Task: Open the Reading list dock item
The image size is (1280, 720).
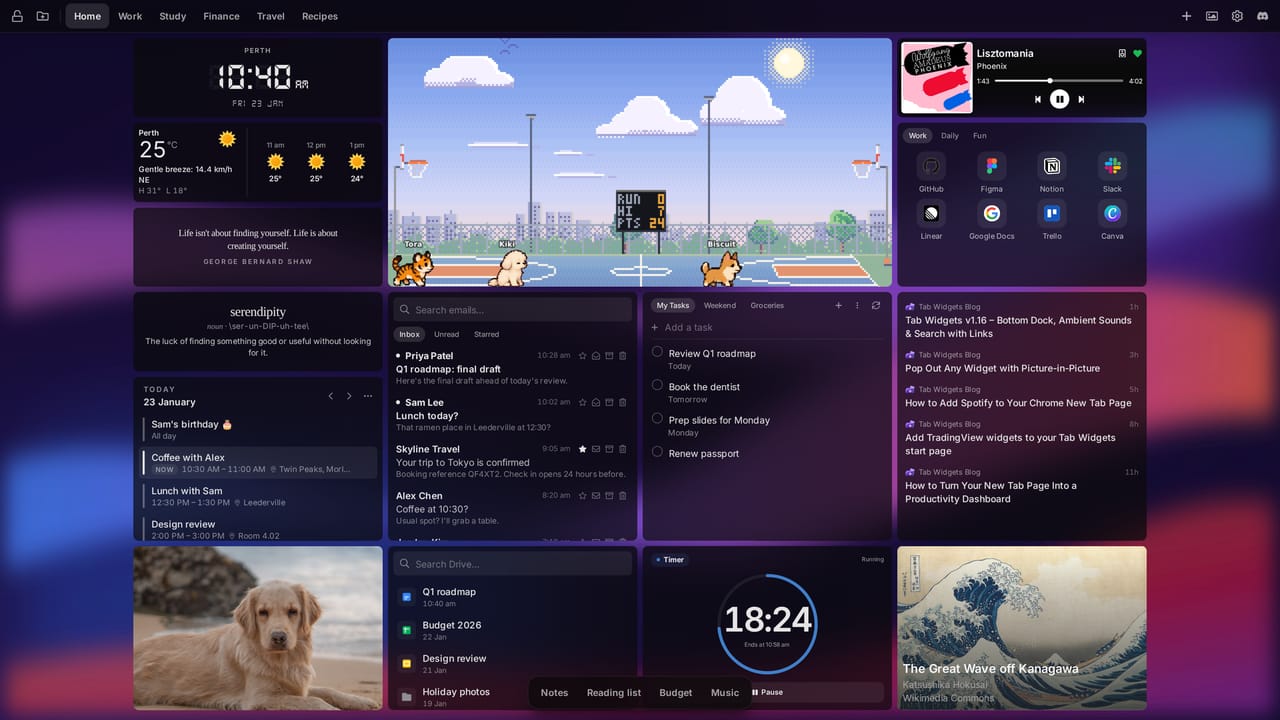Action: 614,692
